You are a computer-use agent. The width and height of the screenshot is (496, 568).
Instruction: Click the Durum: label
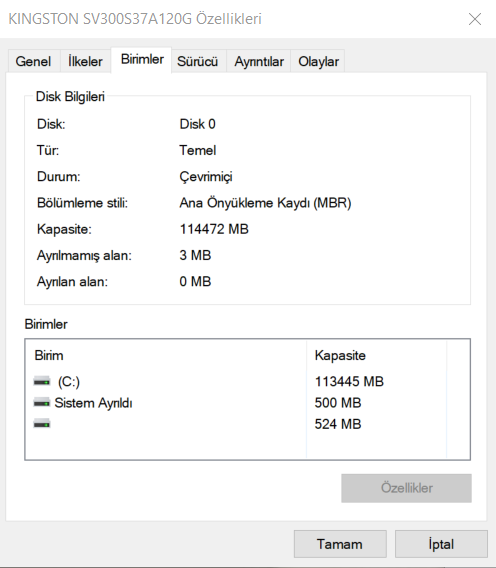pos(58,177)
